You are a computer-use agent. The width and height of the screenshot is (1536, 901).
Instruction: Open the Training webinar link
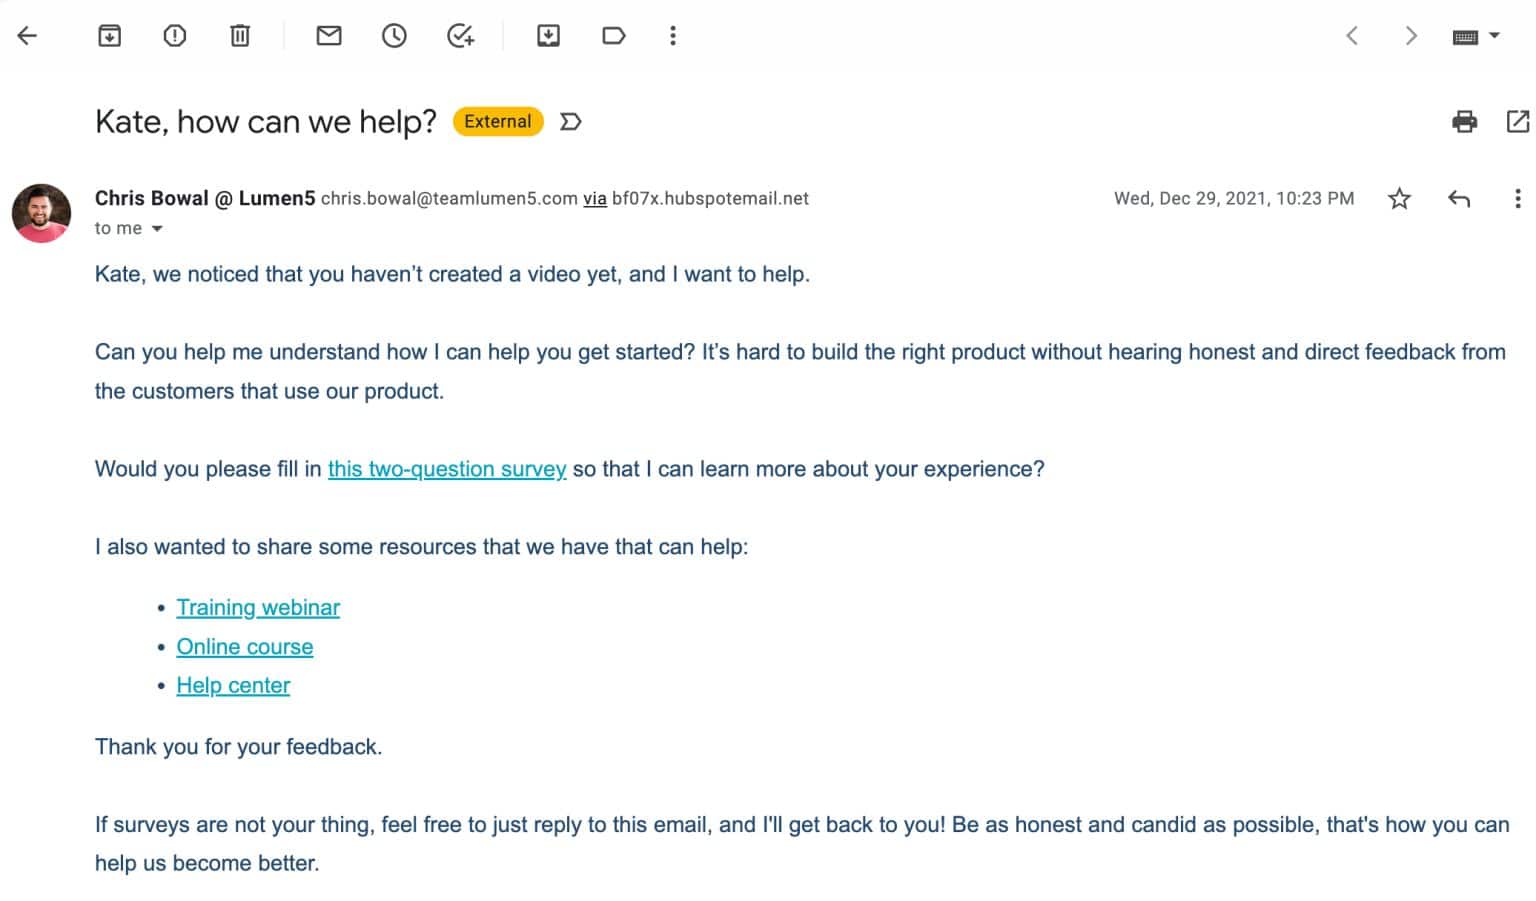[x=257, y=607]
